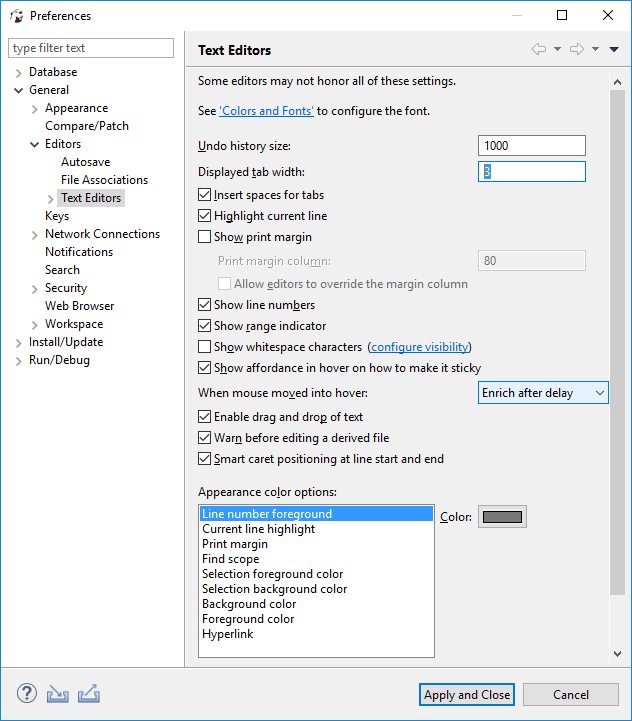Screen dimensions: 632x721
Task: Click the scrollbar up arrow
Action: (x=617, y=82)
